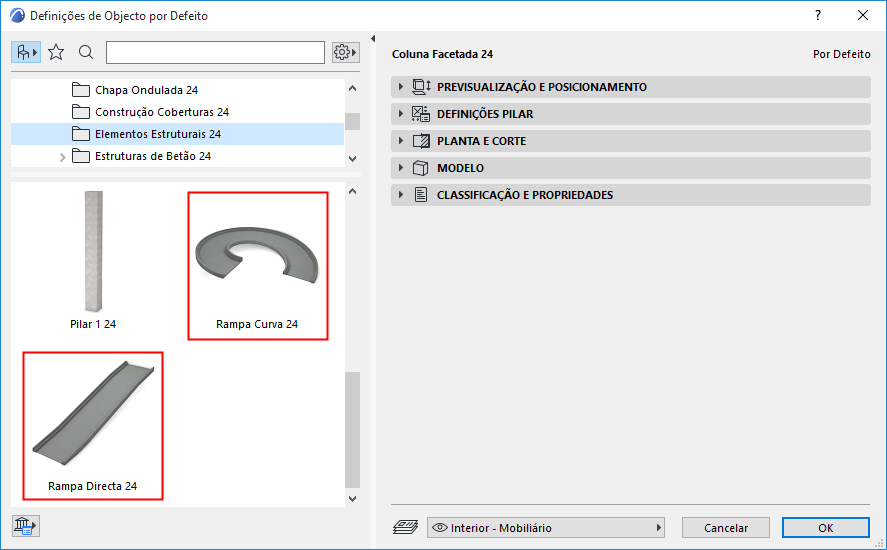This screenshot has width=887, height=550.
Task: Select the Chapa Ondulada 24 folder
Action: (146, 90)
